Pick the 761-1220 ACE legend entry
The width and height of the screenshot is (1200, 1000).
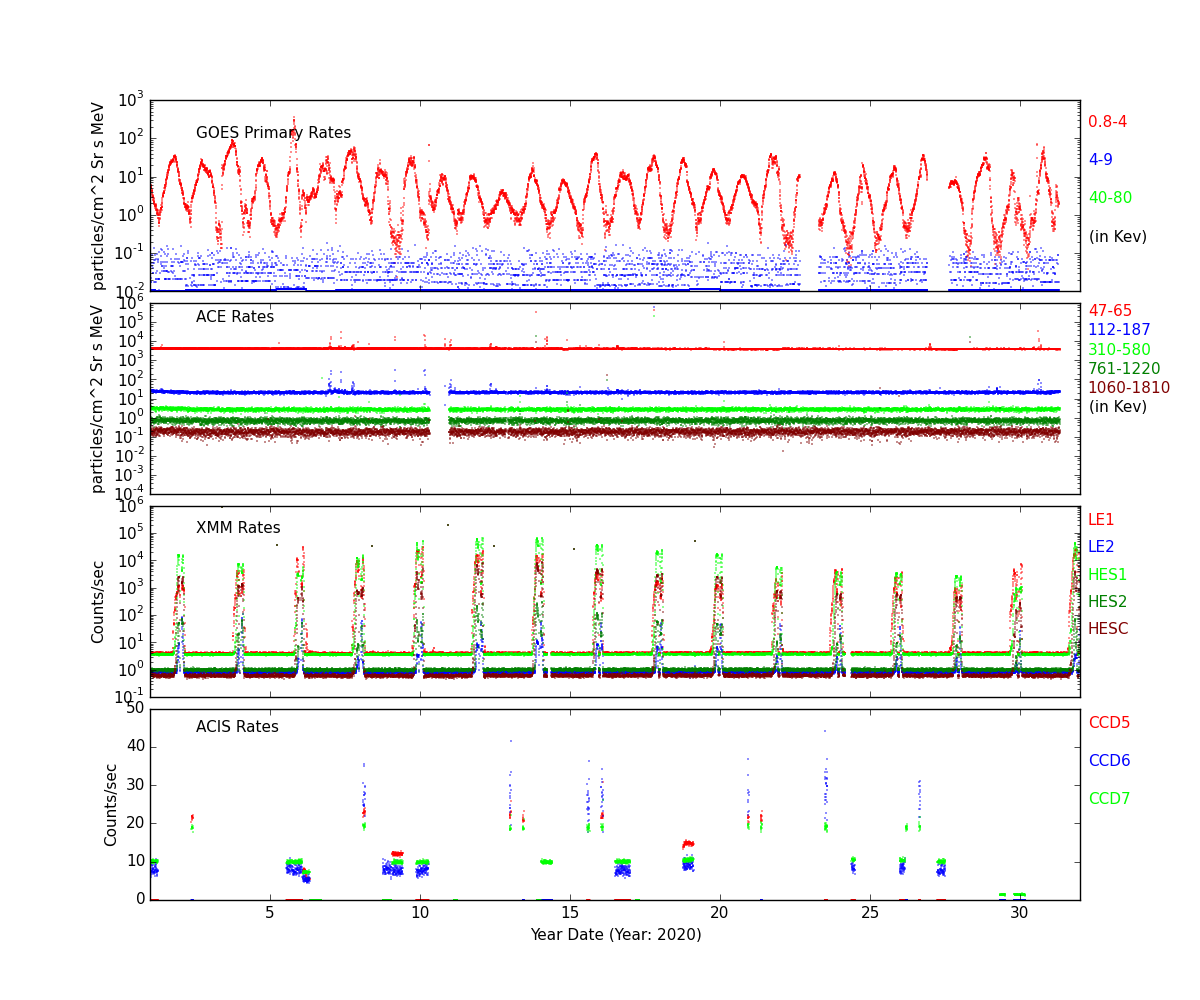(1124, 369)
